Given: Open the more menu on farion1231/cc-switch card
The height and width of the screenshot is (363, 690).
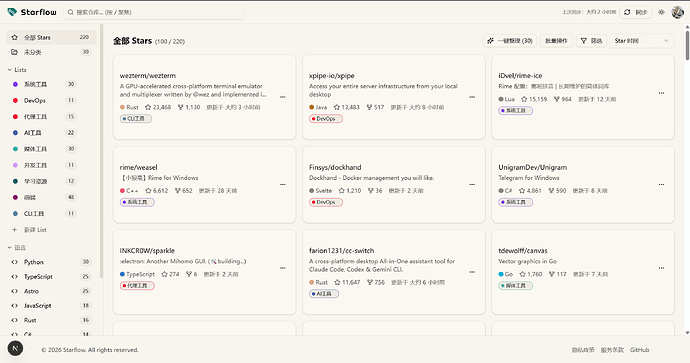Looking at the screenshot, I should (472, 272).
